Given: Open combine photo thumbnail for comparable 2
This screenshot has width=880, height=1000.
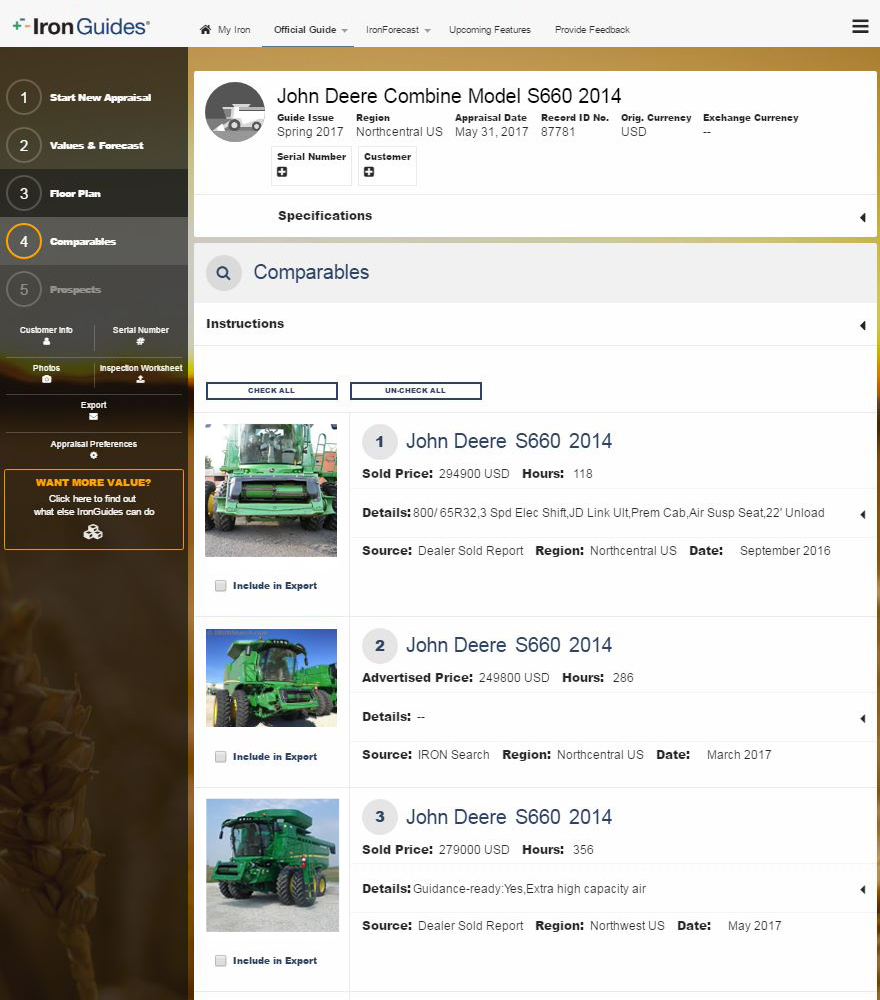Looking at the screenshot, I should tap(272, 678).
